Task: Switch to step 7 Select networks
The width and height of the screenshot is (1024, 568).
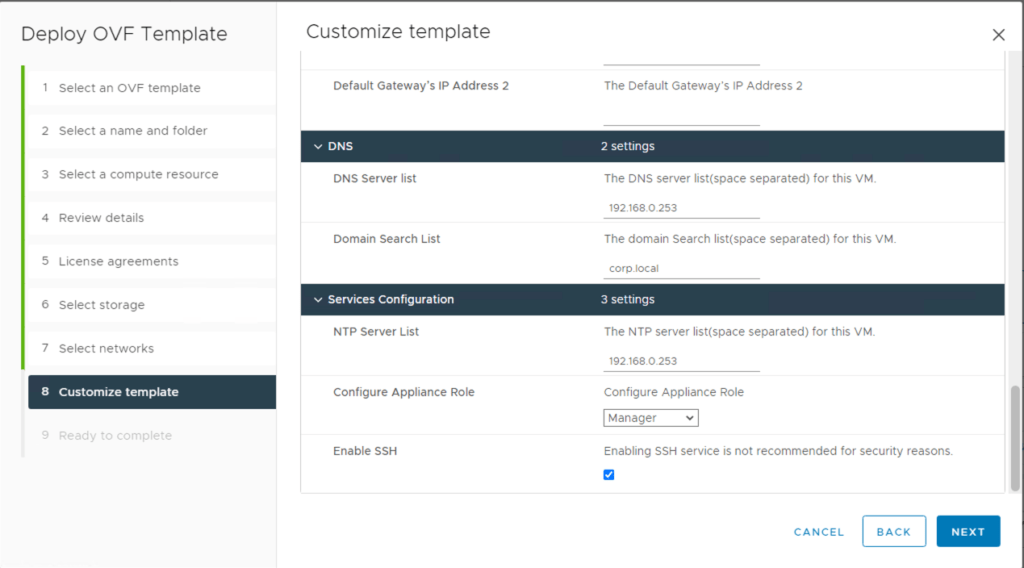Action: tap(106, 348)
